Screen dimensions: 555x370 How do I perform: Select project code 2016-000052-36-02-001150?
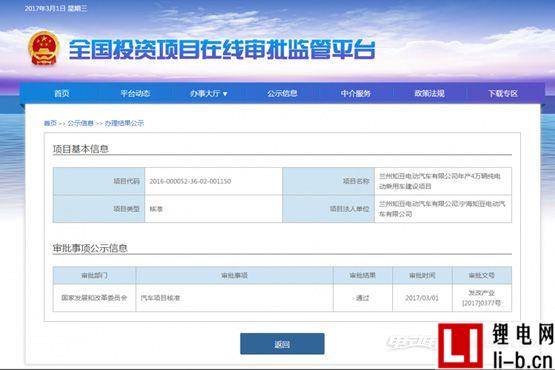click(x=190, y=181)
